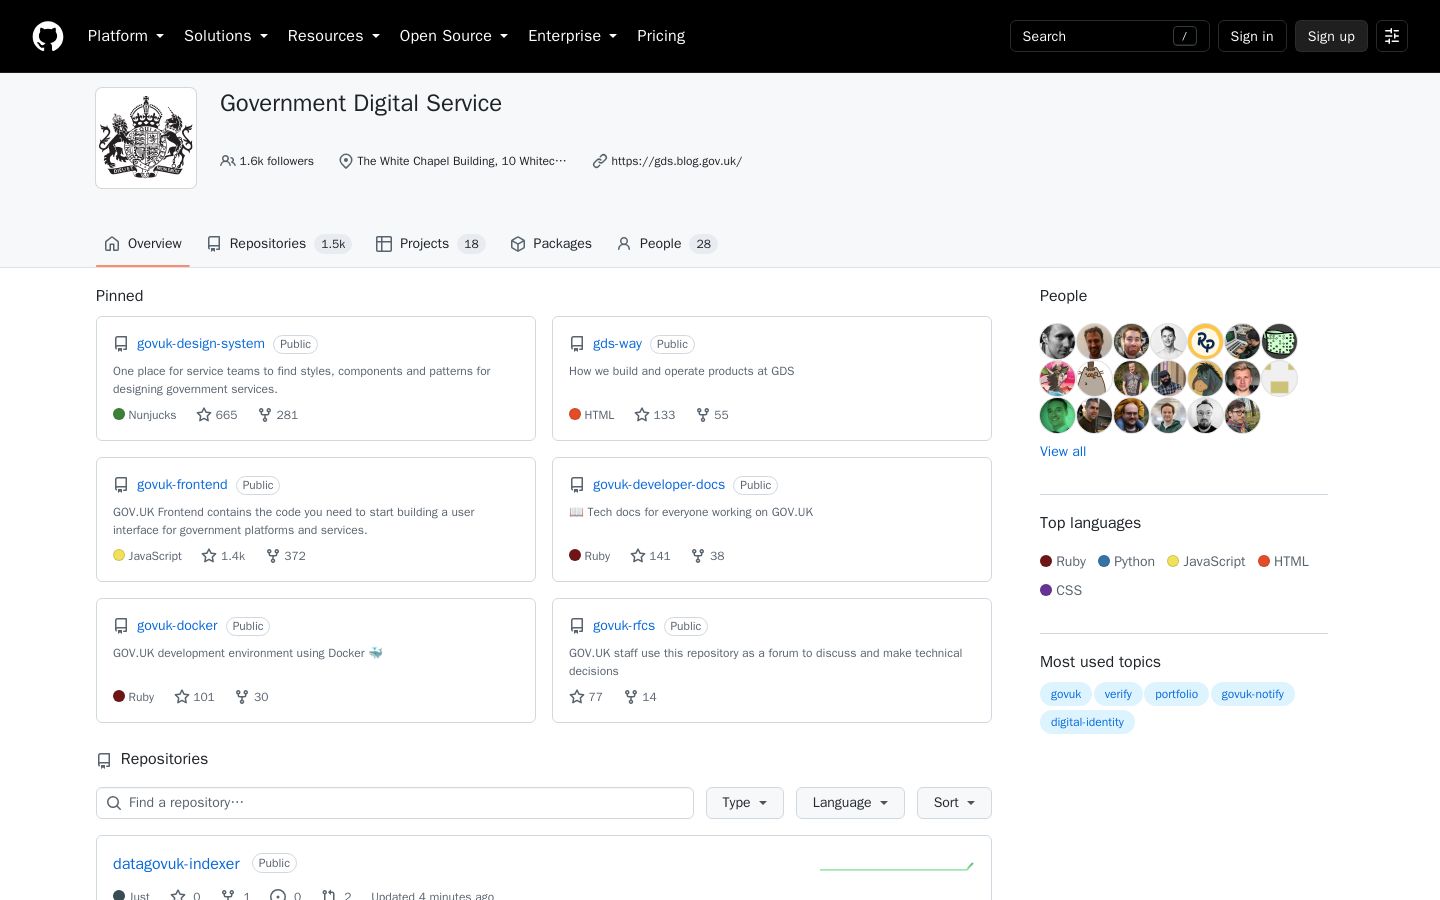Open the Repositories tab

tap(279, 244)
